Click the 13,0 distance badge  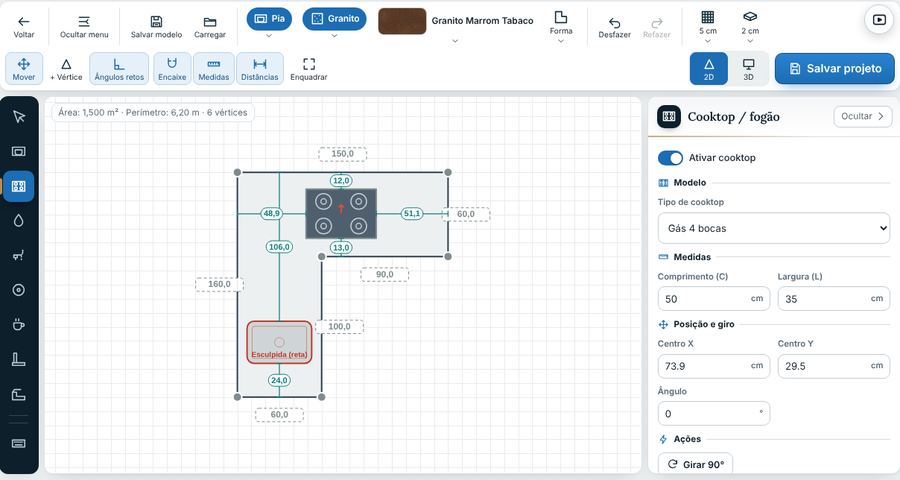(x=341, y=247)
